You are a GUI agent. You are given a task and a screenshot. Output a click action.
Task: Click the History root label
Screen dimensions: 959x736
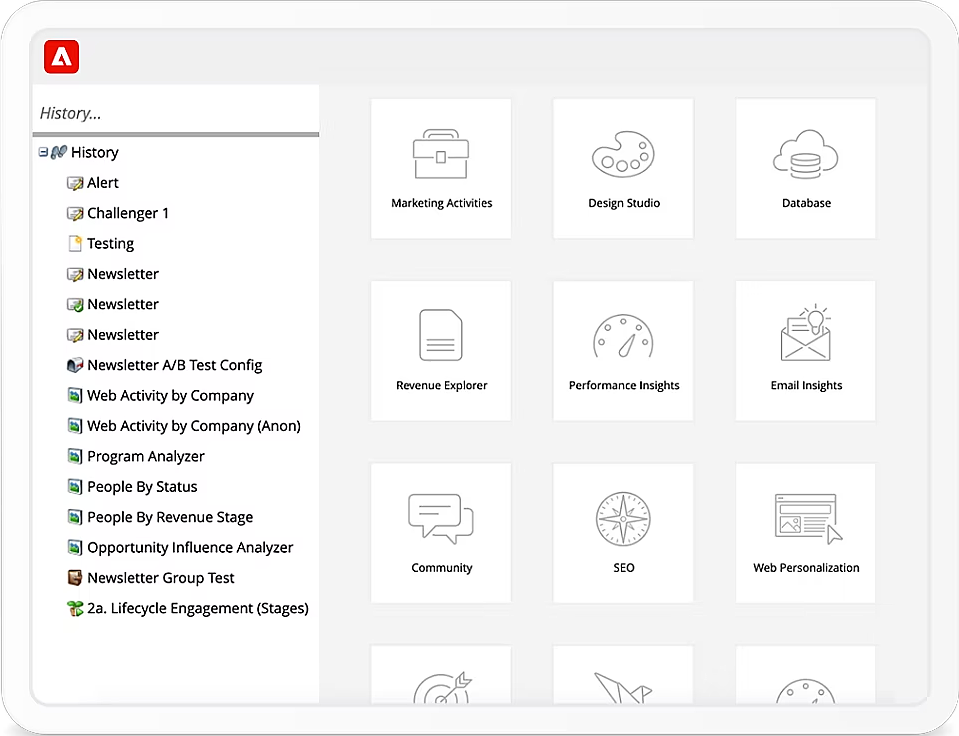coord(95,152)
